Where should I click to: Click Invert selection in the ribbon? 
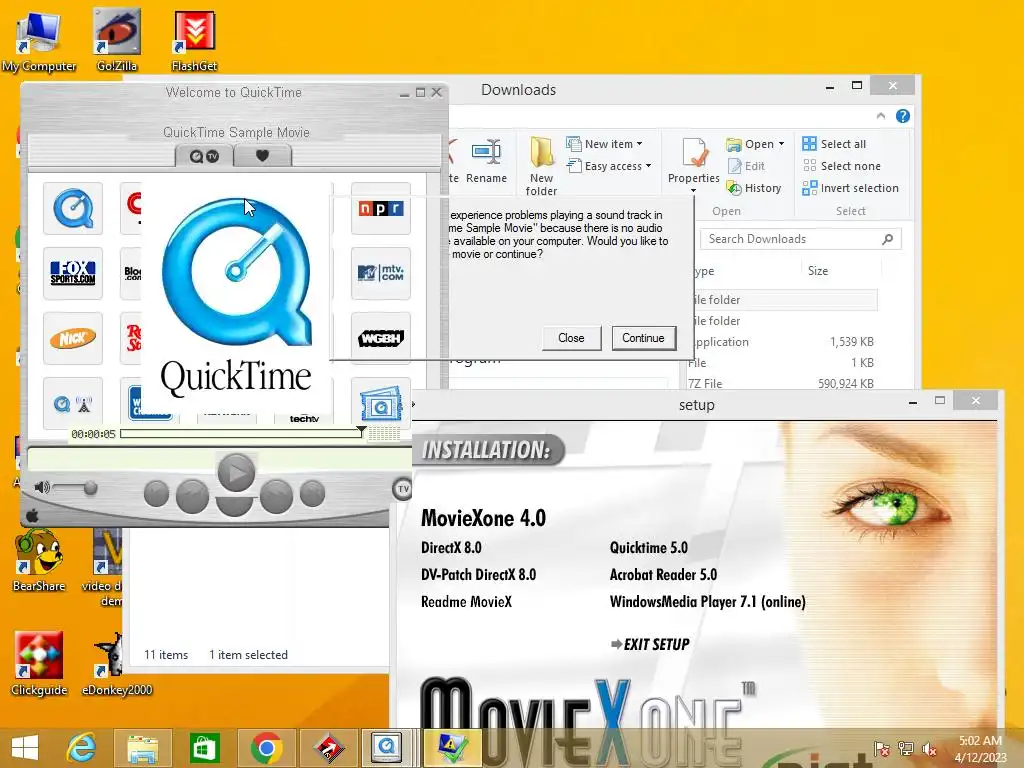[850, 188]
